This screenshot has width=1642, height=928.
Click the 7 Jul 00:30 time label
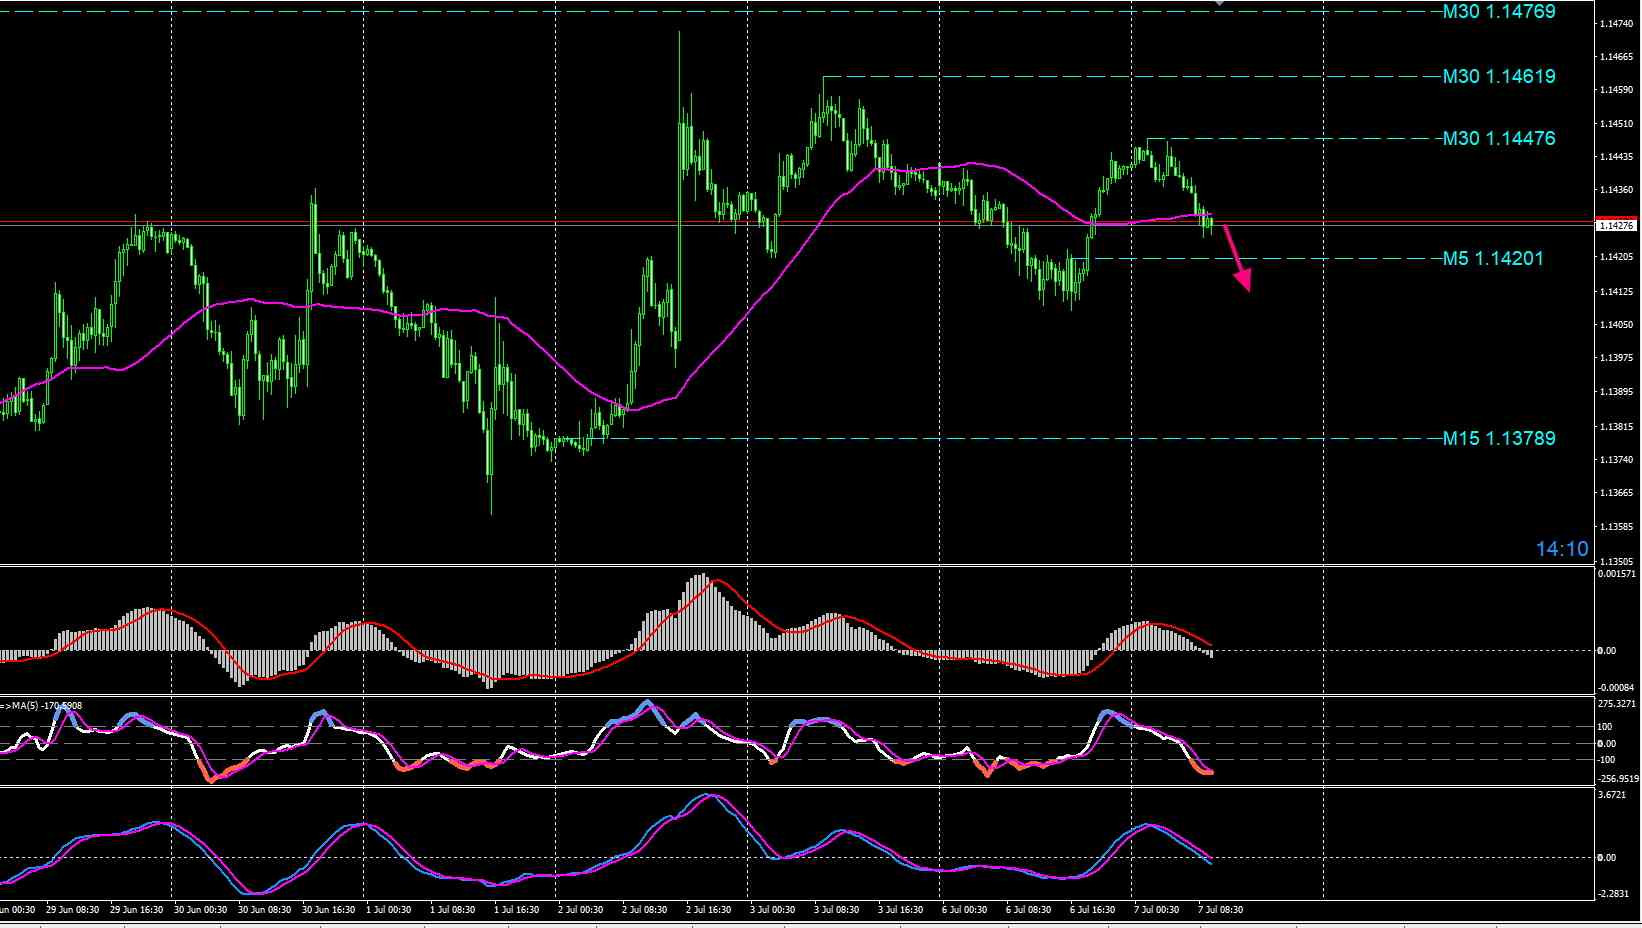point(1156,910)
